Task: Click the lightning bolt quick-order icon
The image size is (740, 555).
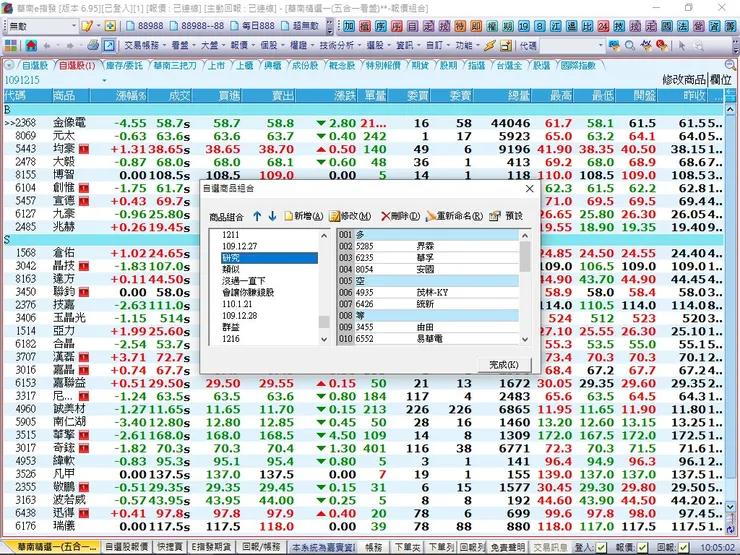Action: pos(490,46)
